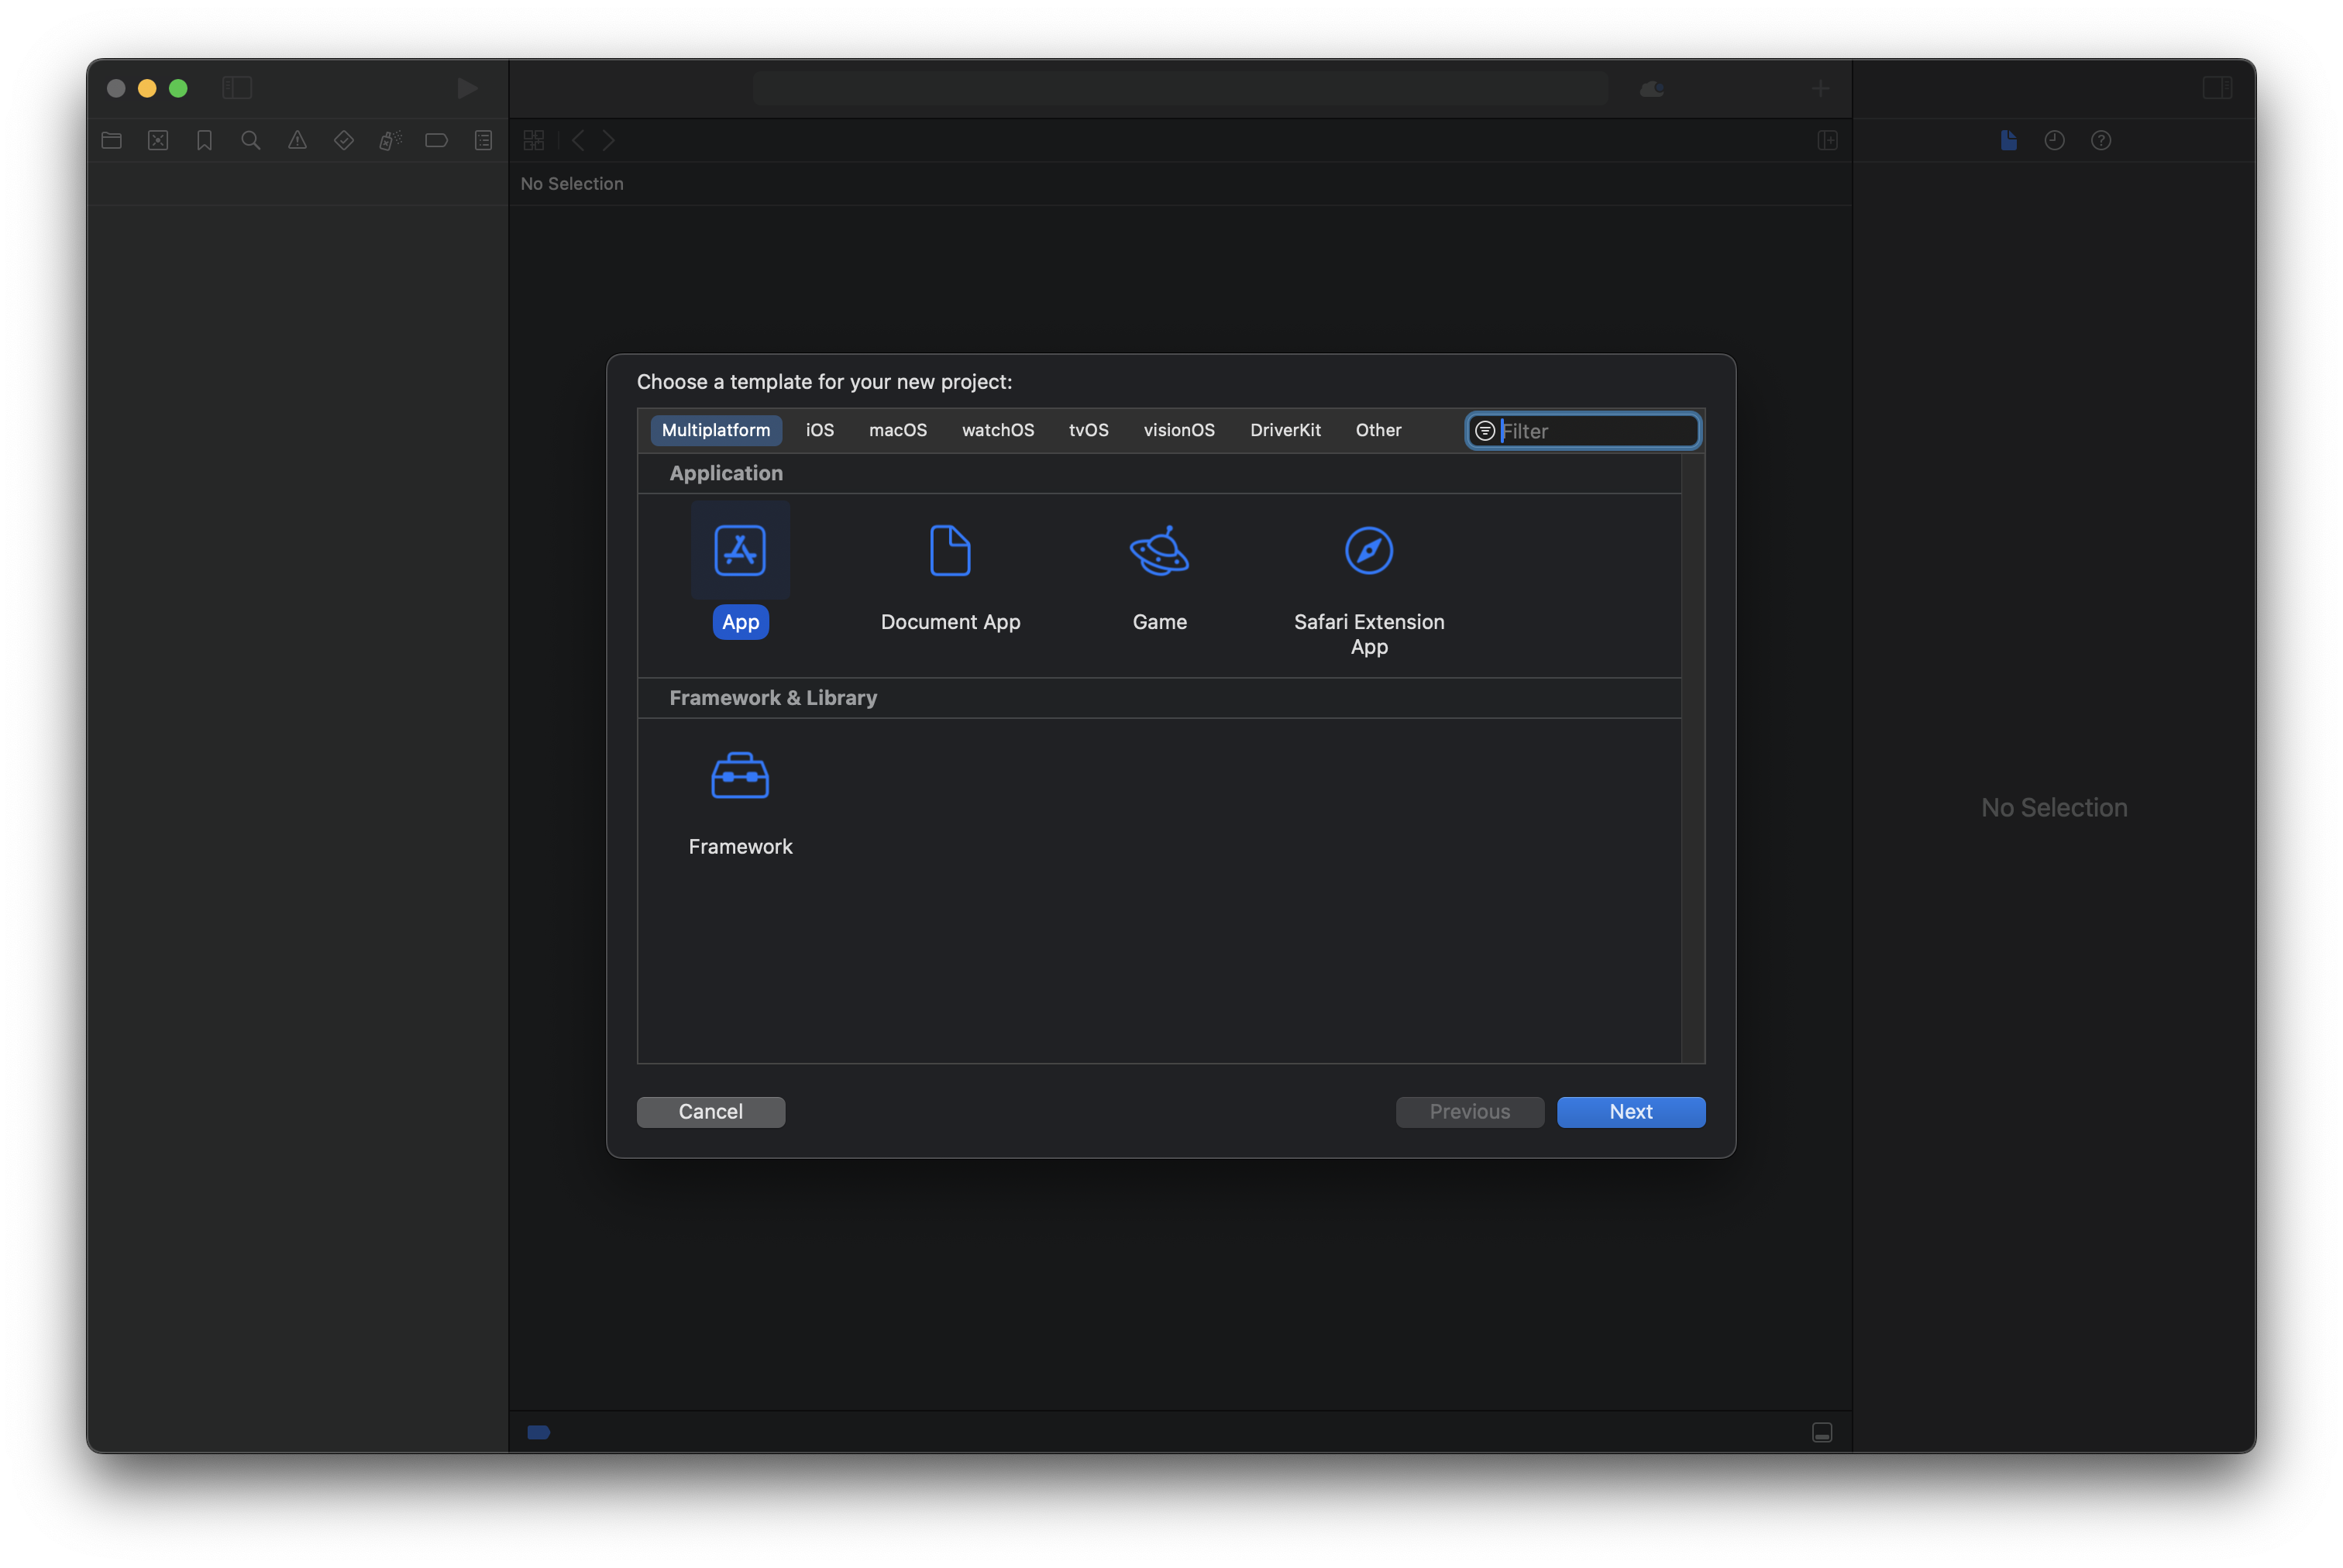Click the Cancel button
This screenshot has width=2343, height=1568.
710,1112
